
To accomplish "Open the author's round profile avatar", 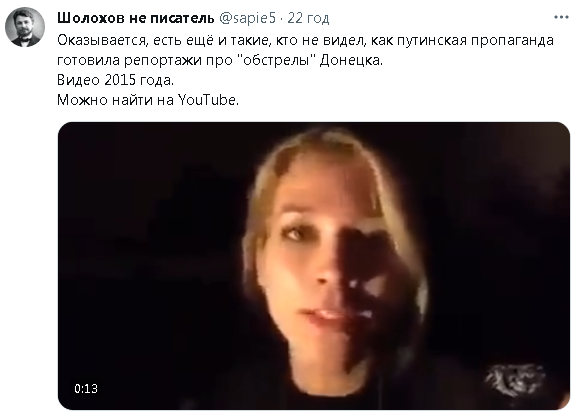I will 25,27.
